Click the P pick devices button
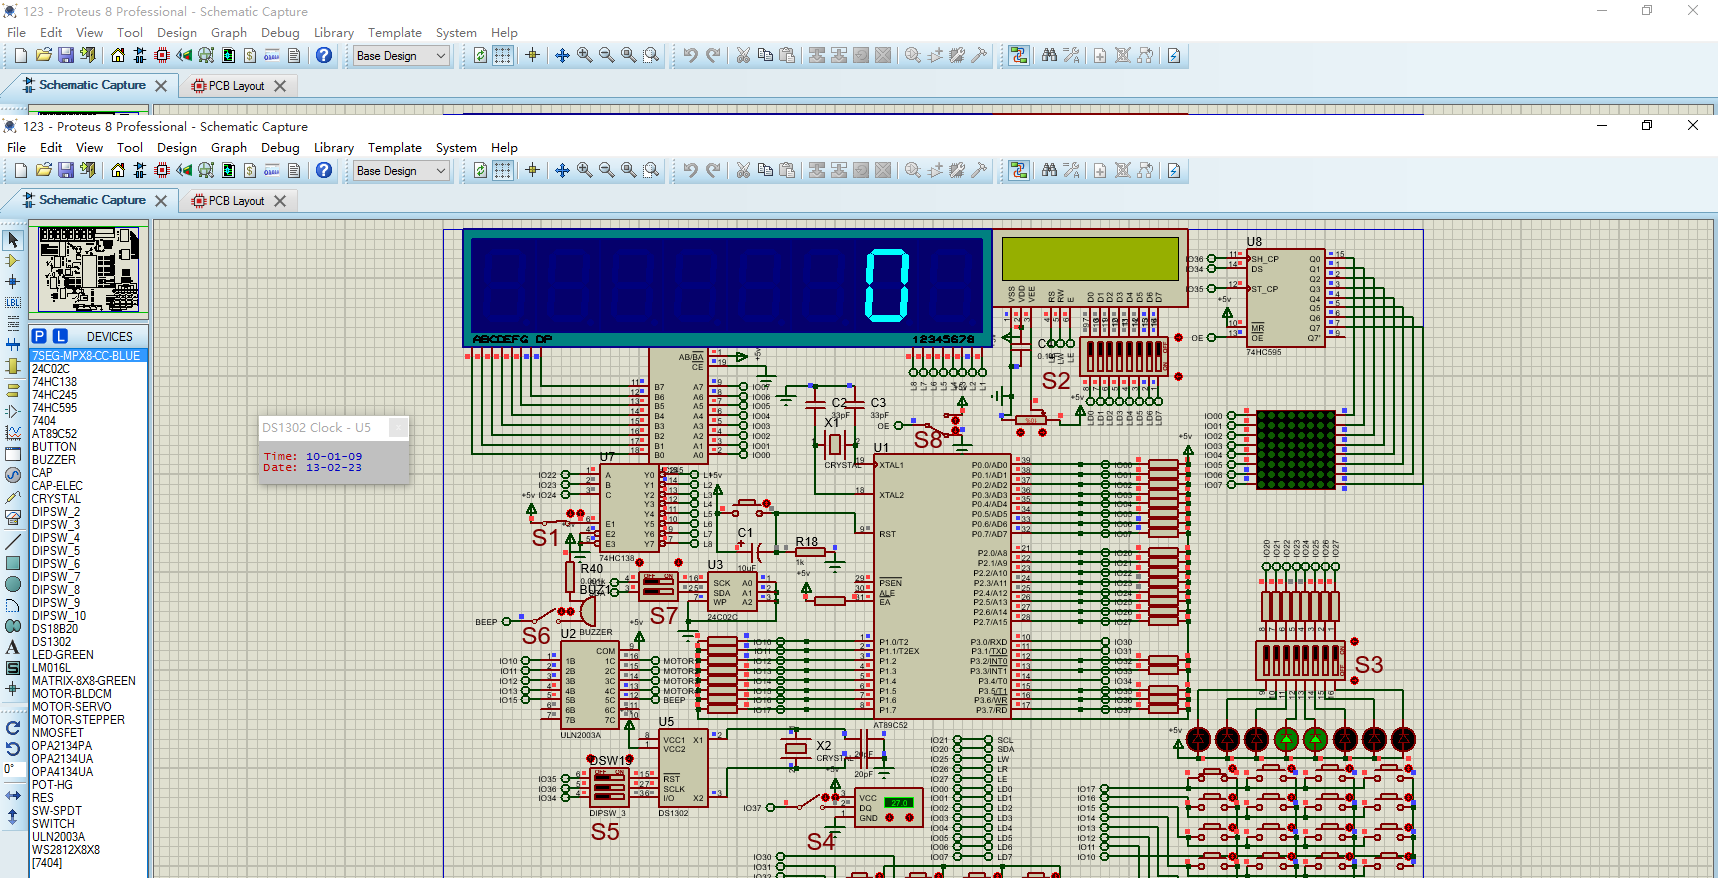1718x878 pixels. (39, 337)
